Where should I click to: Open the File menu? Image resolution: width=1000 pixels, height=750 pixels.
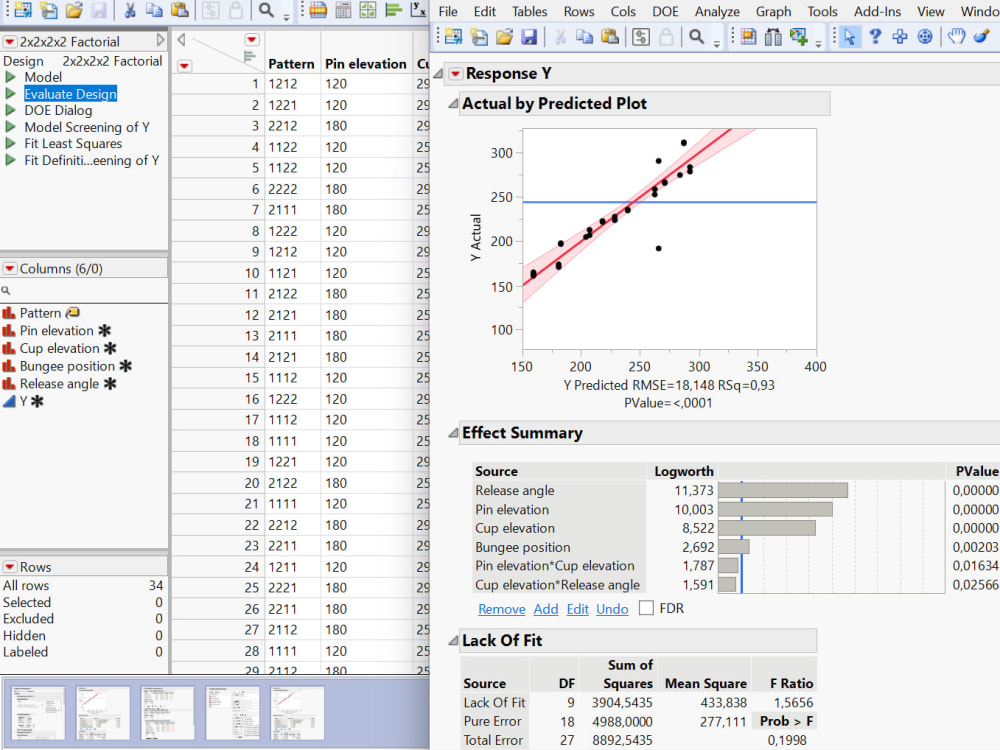[x=448, y=11]
